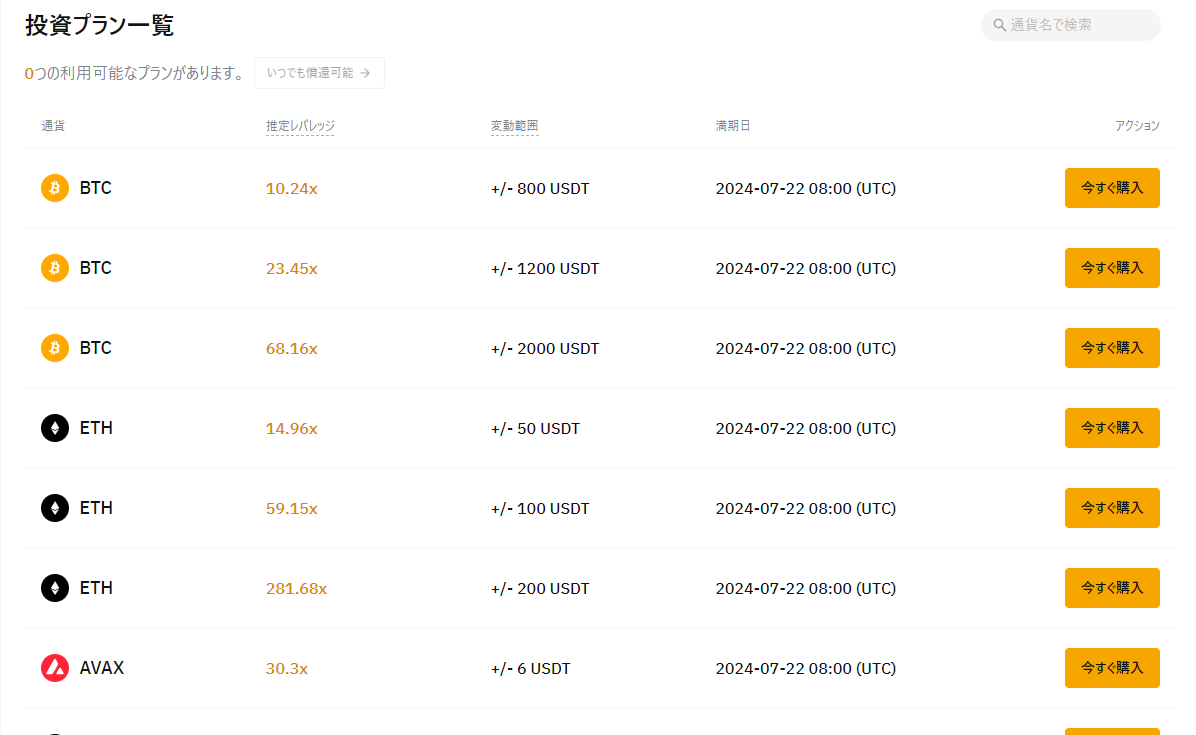Purchase the AVAX 30.3x plan
This screenshot has height=735, width=1196.
[x=1112, y=668]
